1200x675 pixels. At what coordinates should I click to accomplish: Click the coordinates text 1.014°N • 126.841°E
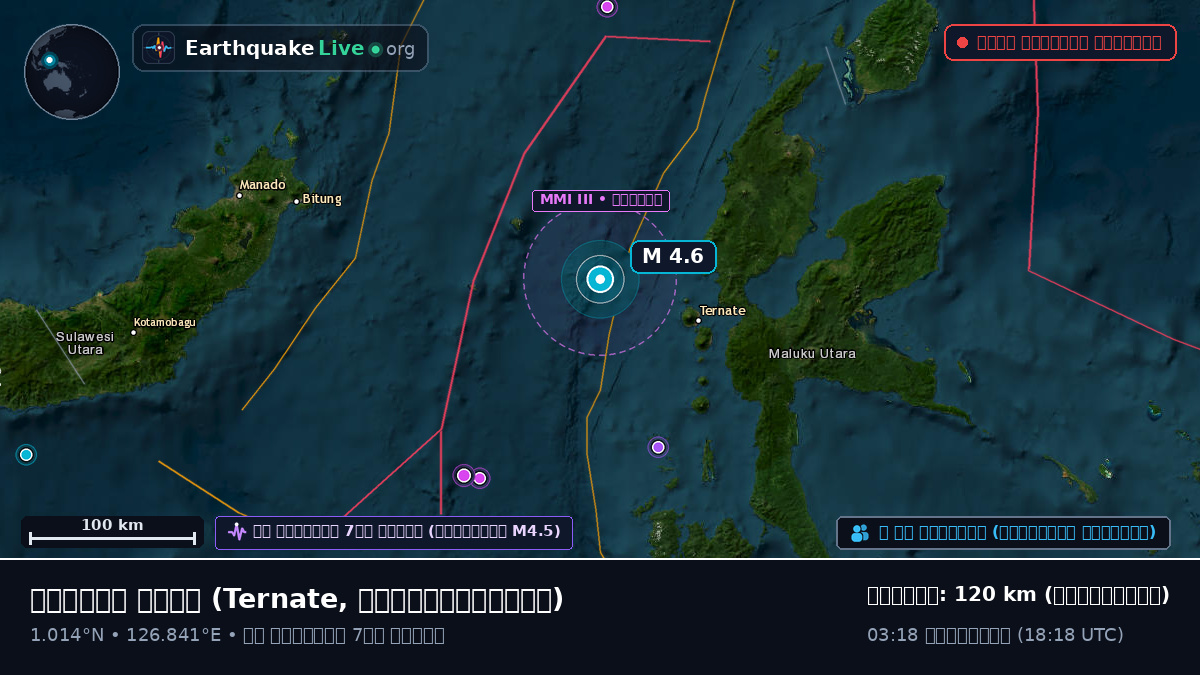[x=126, y=635]
